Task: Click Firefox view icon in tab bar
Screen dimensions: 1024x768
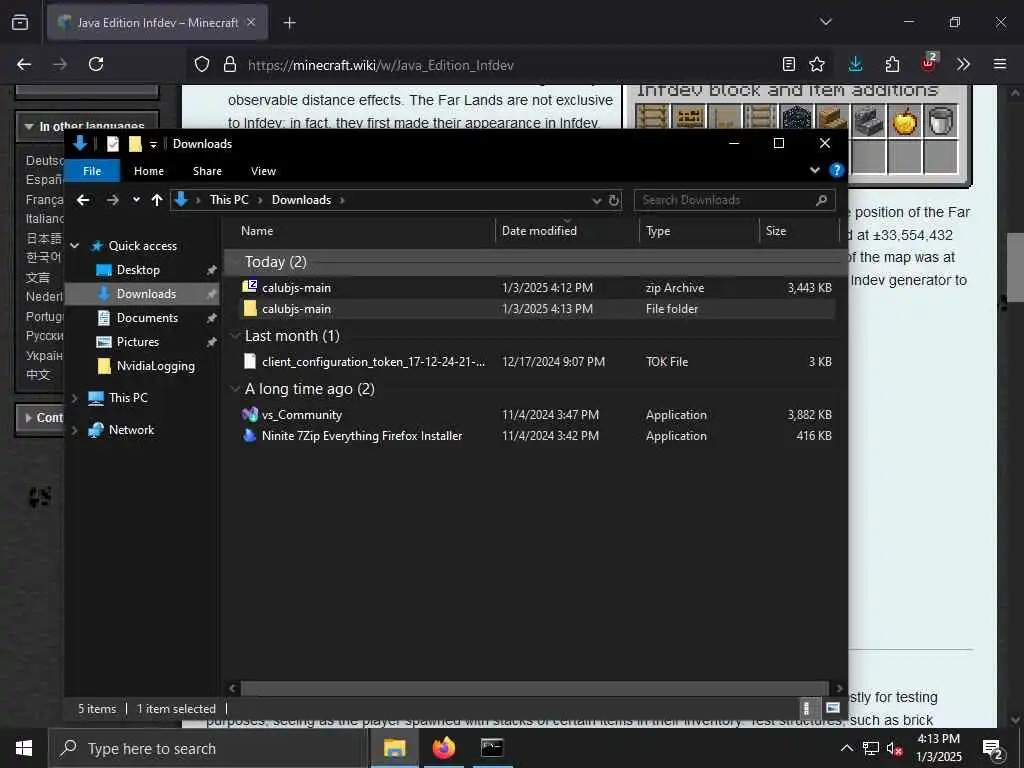Action: pos(20,22)
